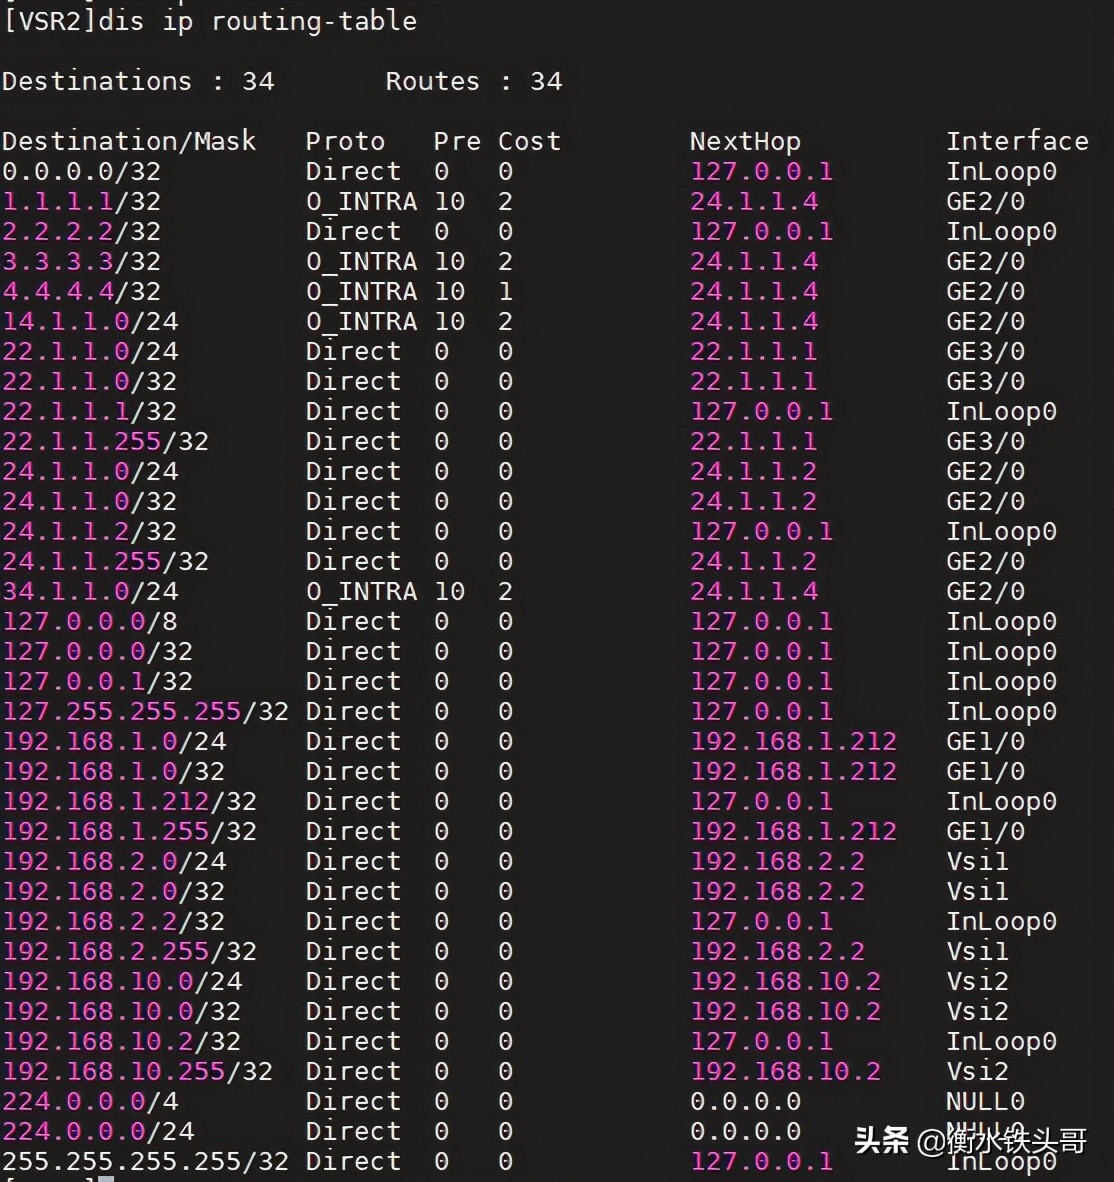1114x1182 pixels.
Task: Click the Interface column header
Action: [x=1017, y=141]
